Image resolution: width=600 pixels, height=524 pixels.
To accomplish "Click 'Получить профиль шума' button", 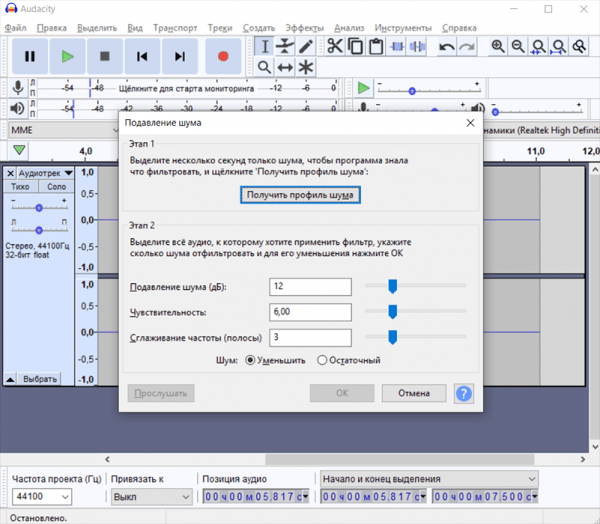I will [300, 195].
